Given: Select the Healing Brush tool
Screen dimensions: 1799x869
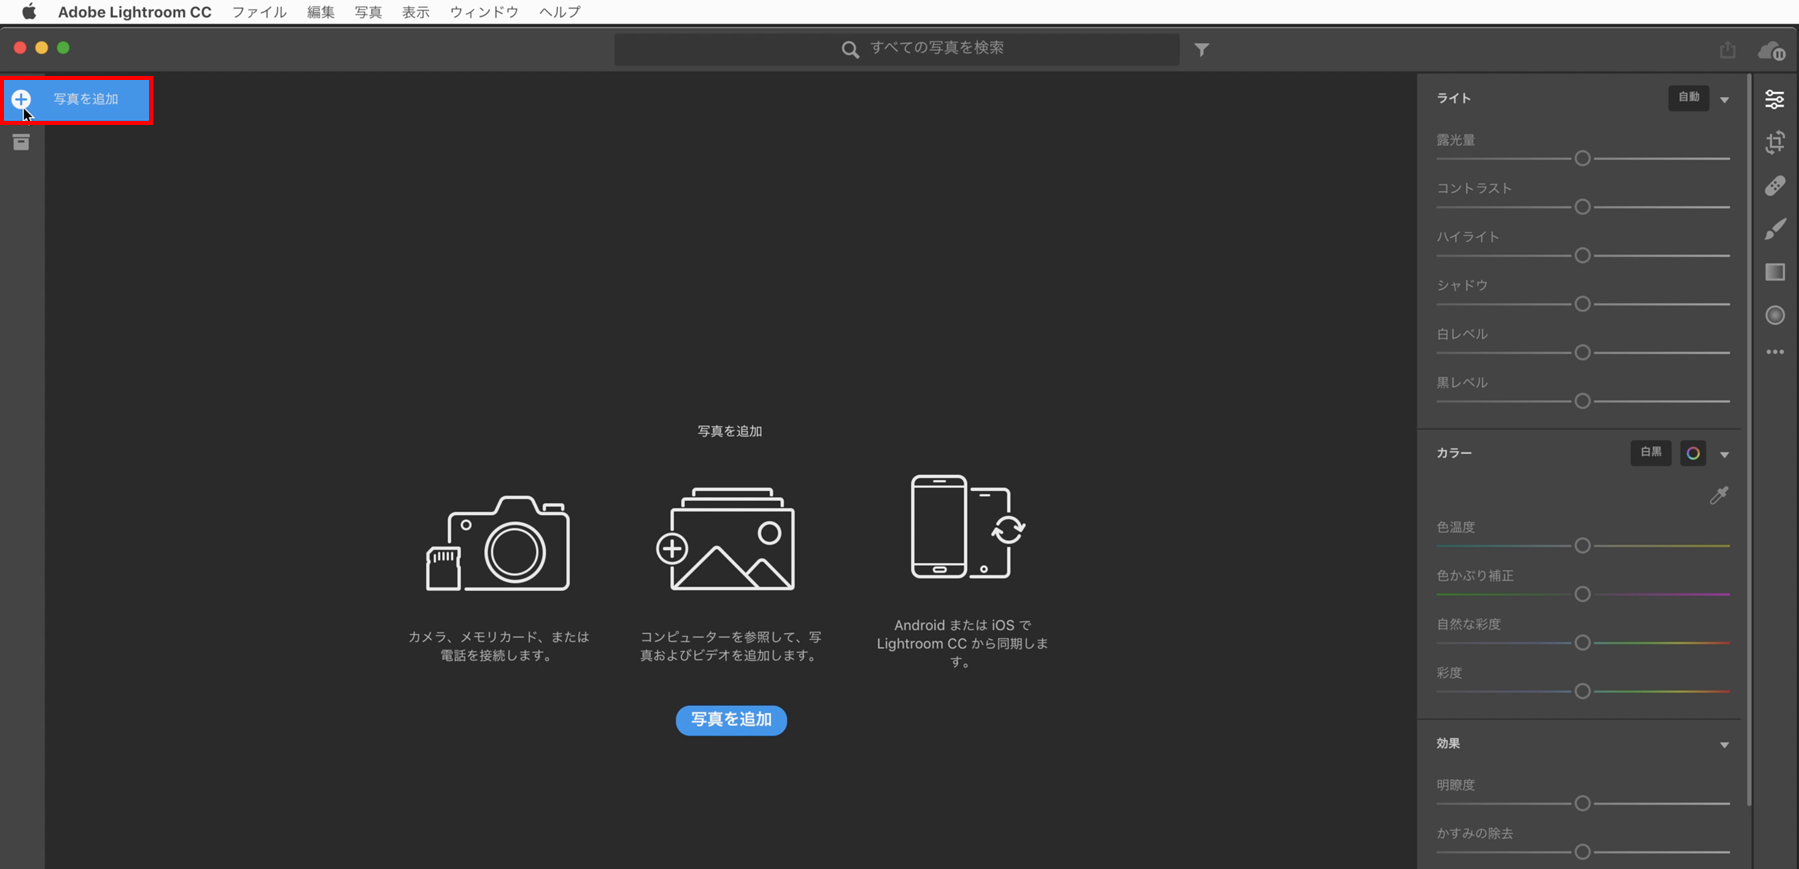Looking at the screenshot, I should tap(1775, 186).
